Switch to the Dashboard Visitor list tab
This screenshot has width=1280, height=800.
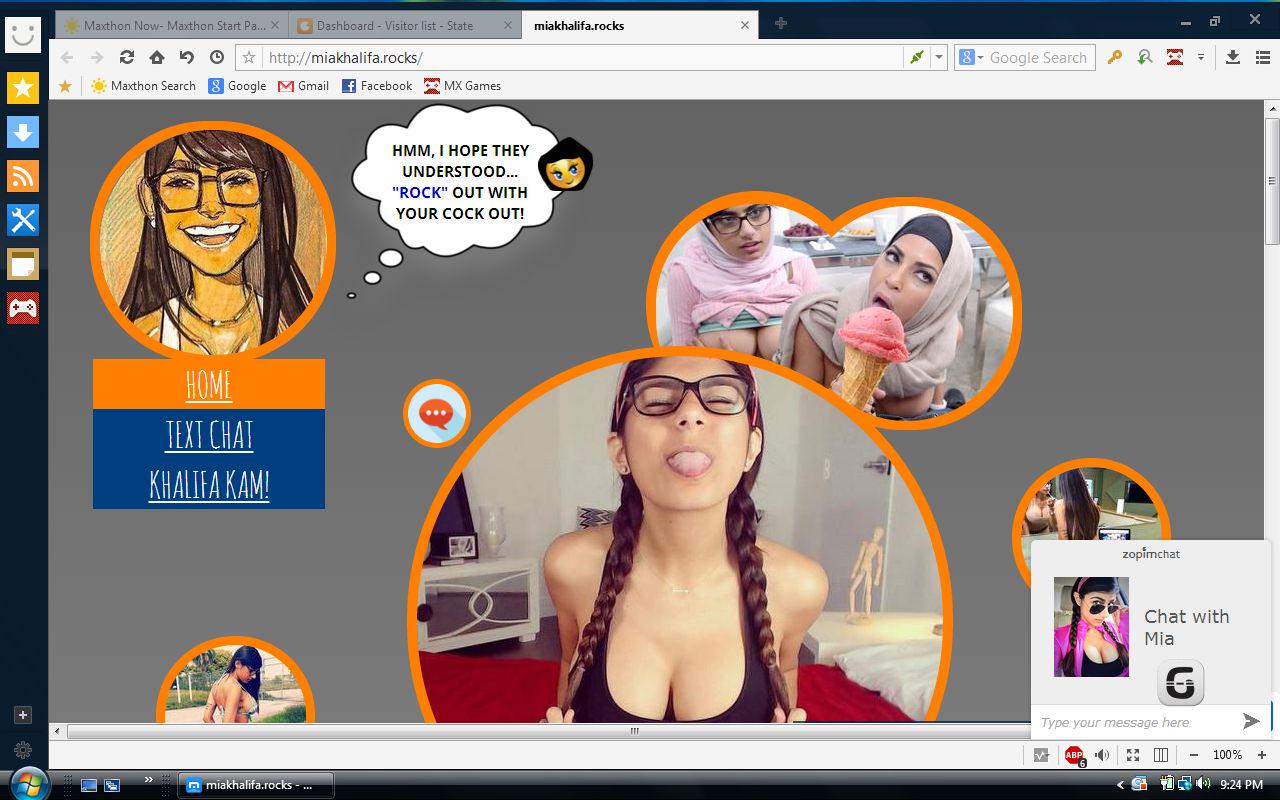(x=400, y=25)
